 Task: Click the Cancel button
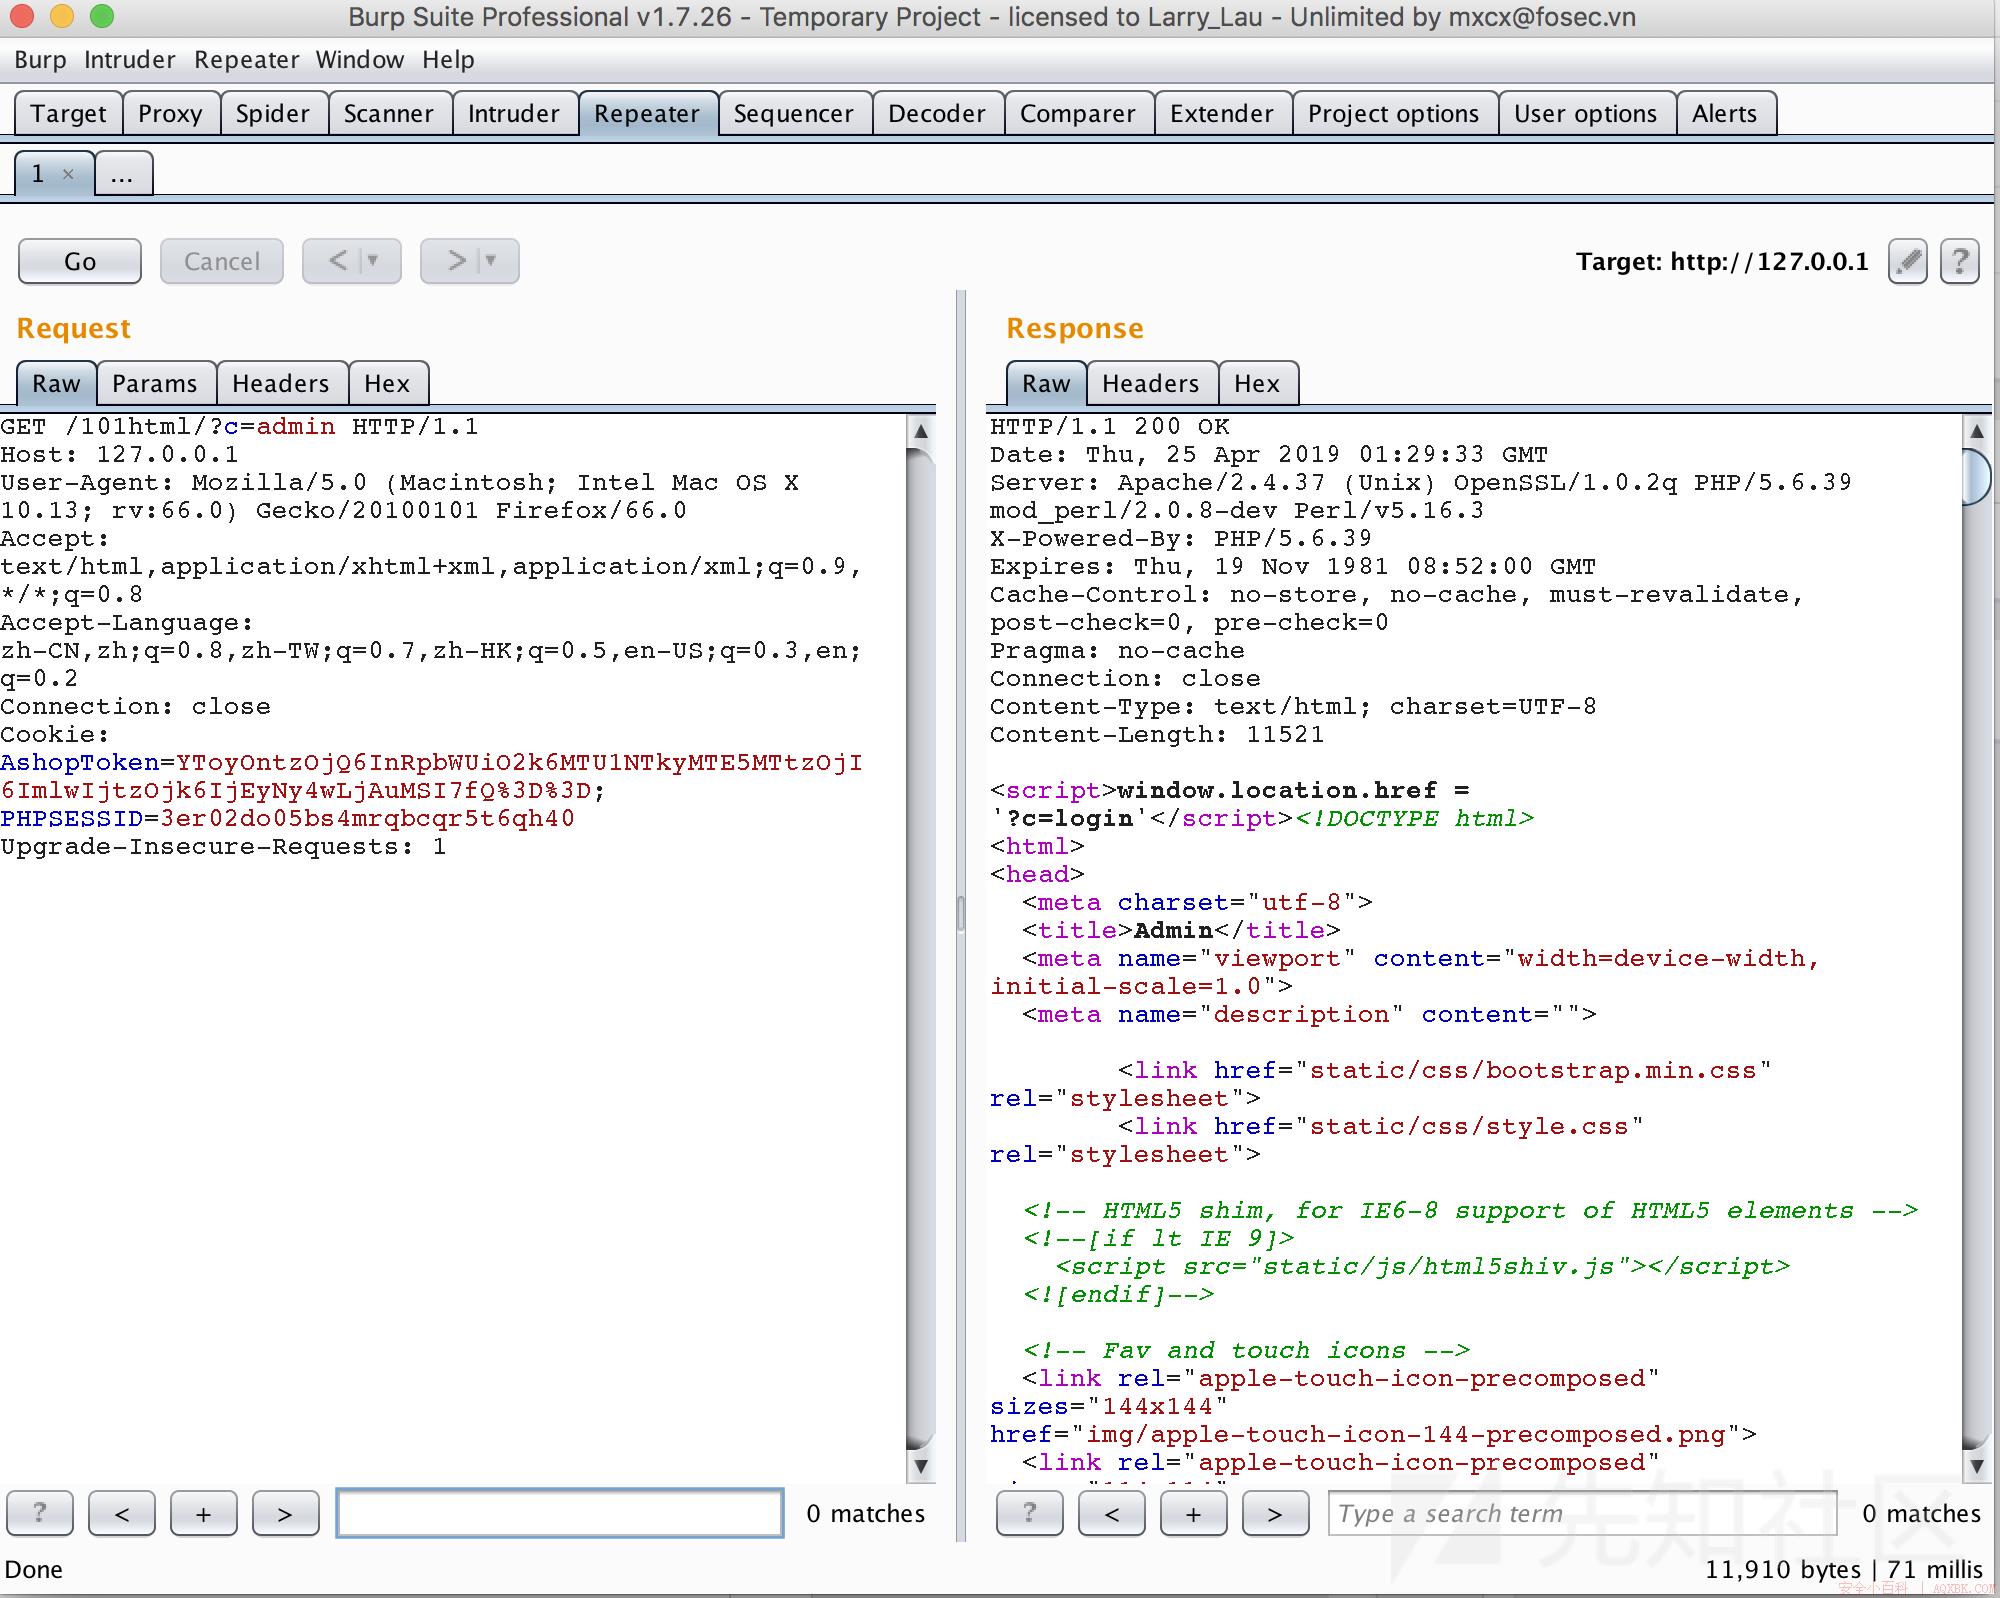(x=222, y=262)
